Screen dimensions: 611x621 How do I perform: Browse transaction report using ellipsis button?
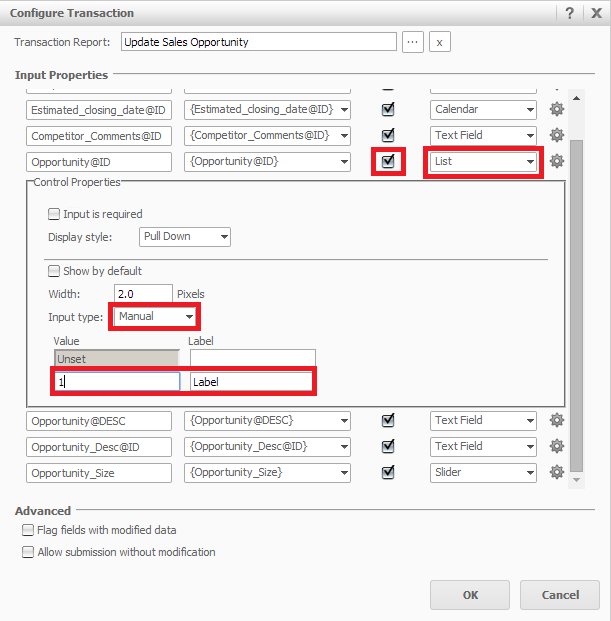point(413,42)
